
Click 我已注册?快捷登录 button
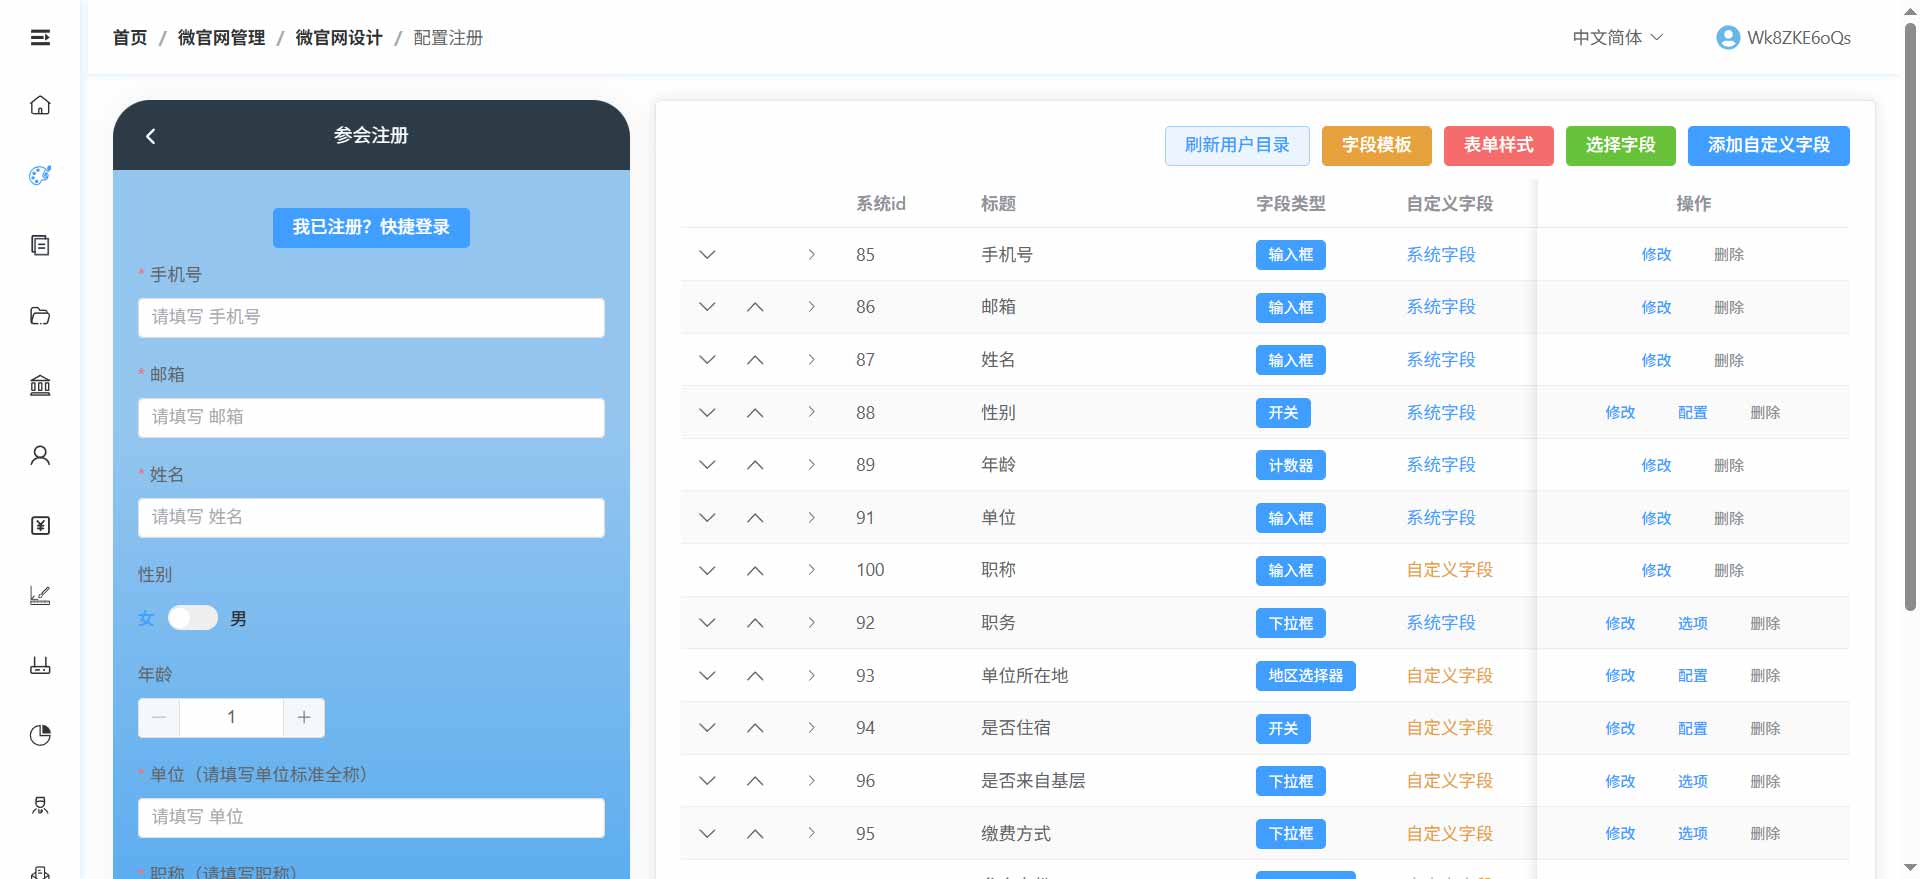371,227
